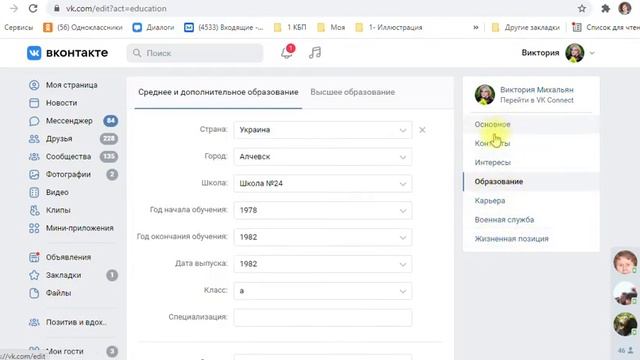Click the Video sidebar icon

pos(34,192)
